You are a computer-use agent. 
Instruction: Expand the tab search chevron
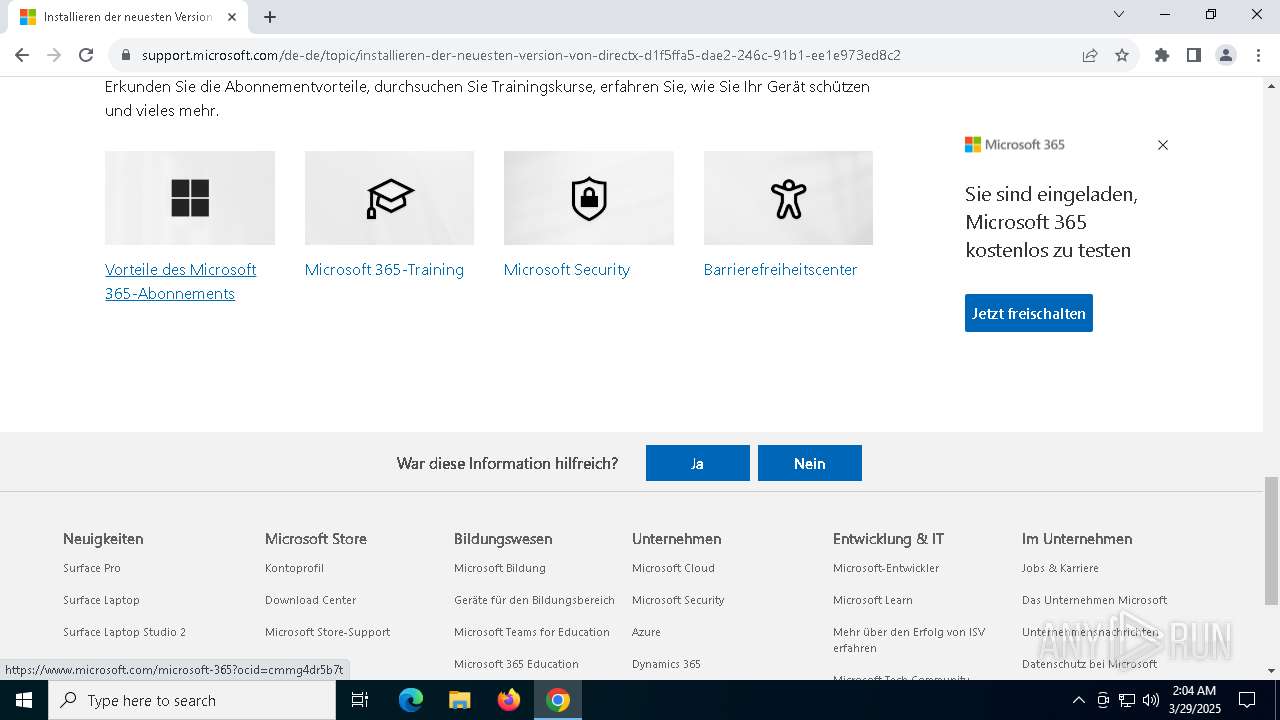pos(1119,14)
